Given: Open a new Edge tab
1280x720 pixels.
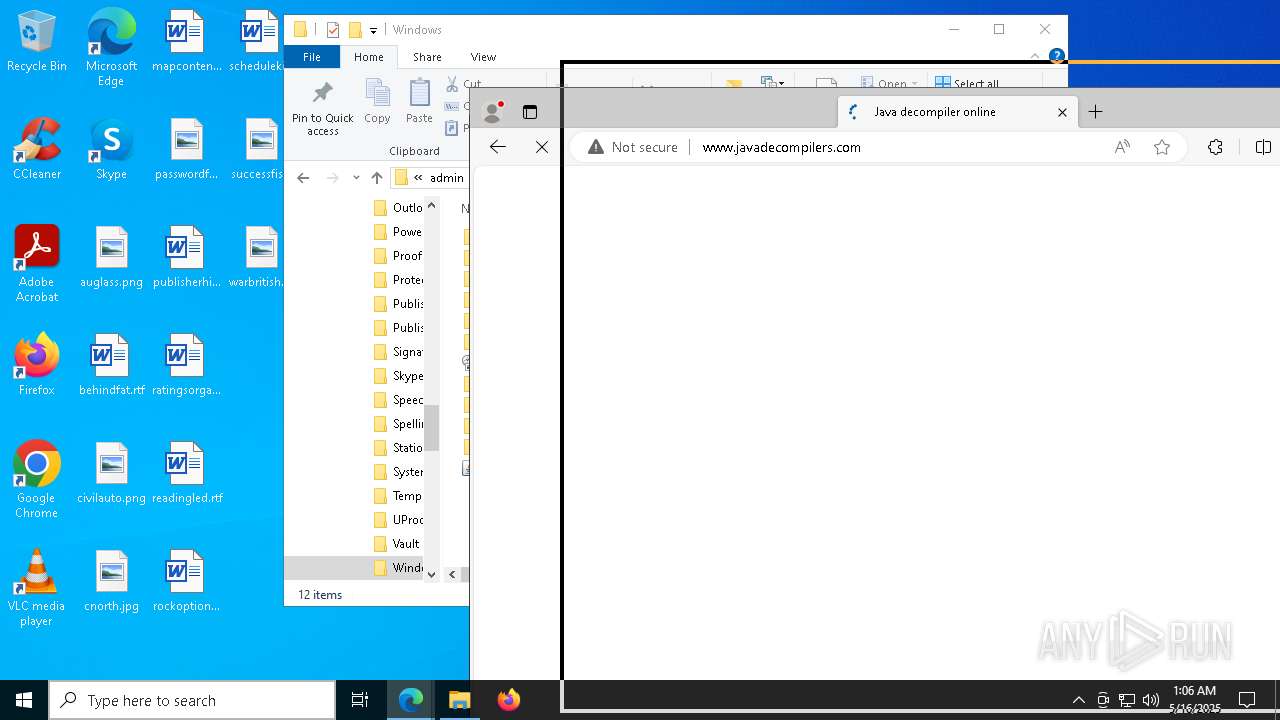Looking at the screenshot, I should 1095,112.
